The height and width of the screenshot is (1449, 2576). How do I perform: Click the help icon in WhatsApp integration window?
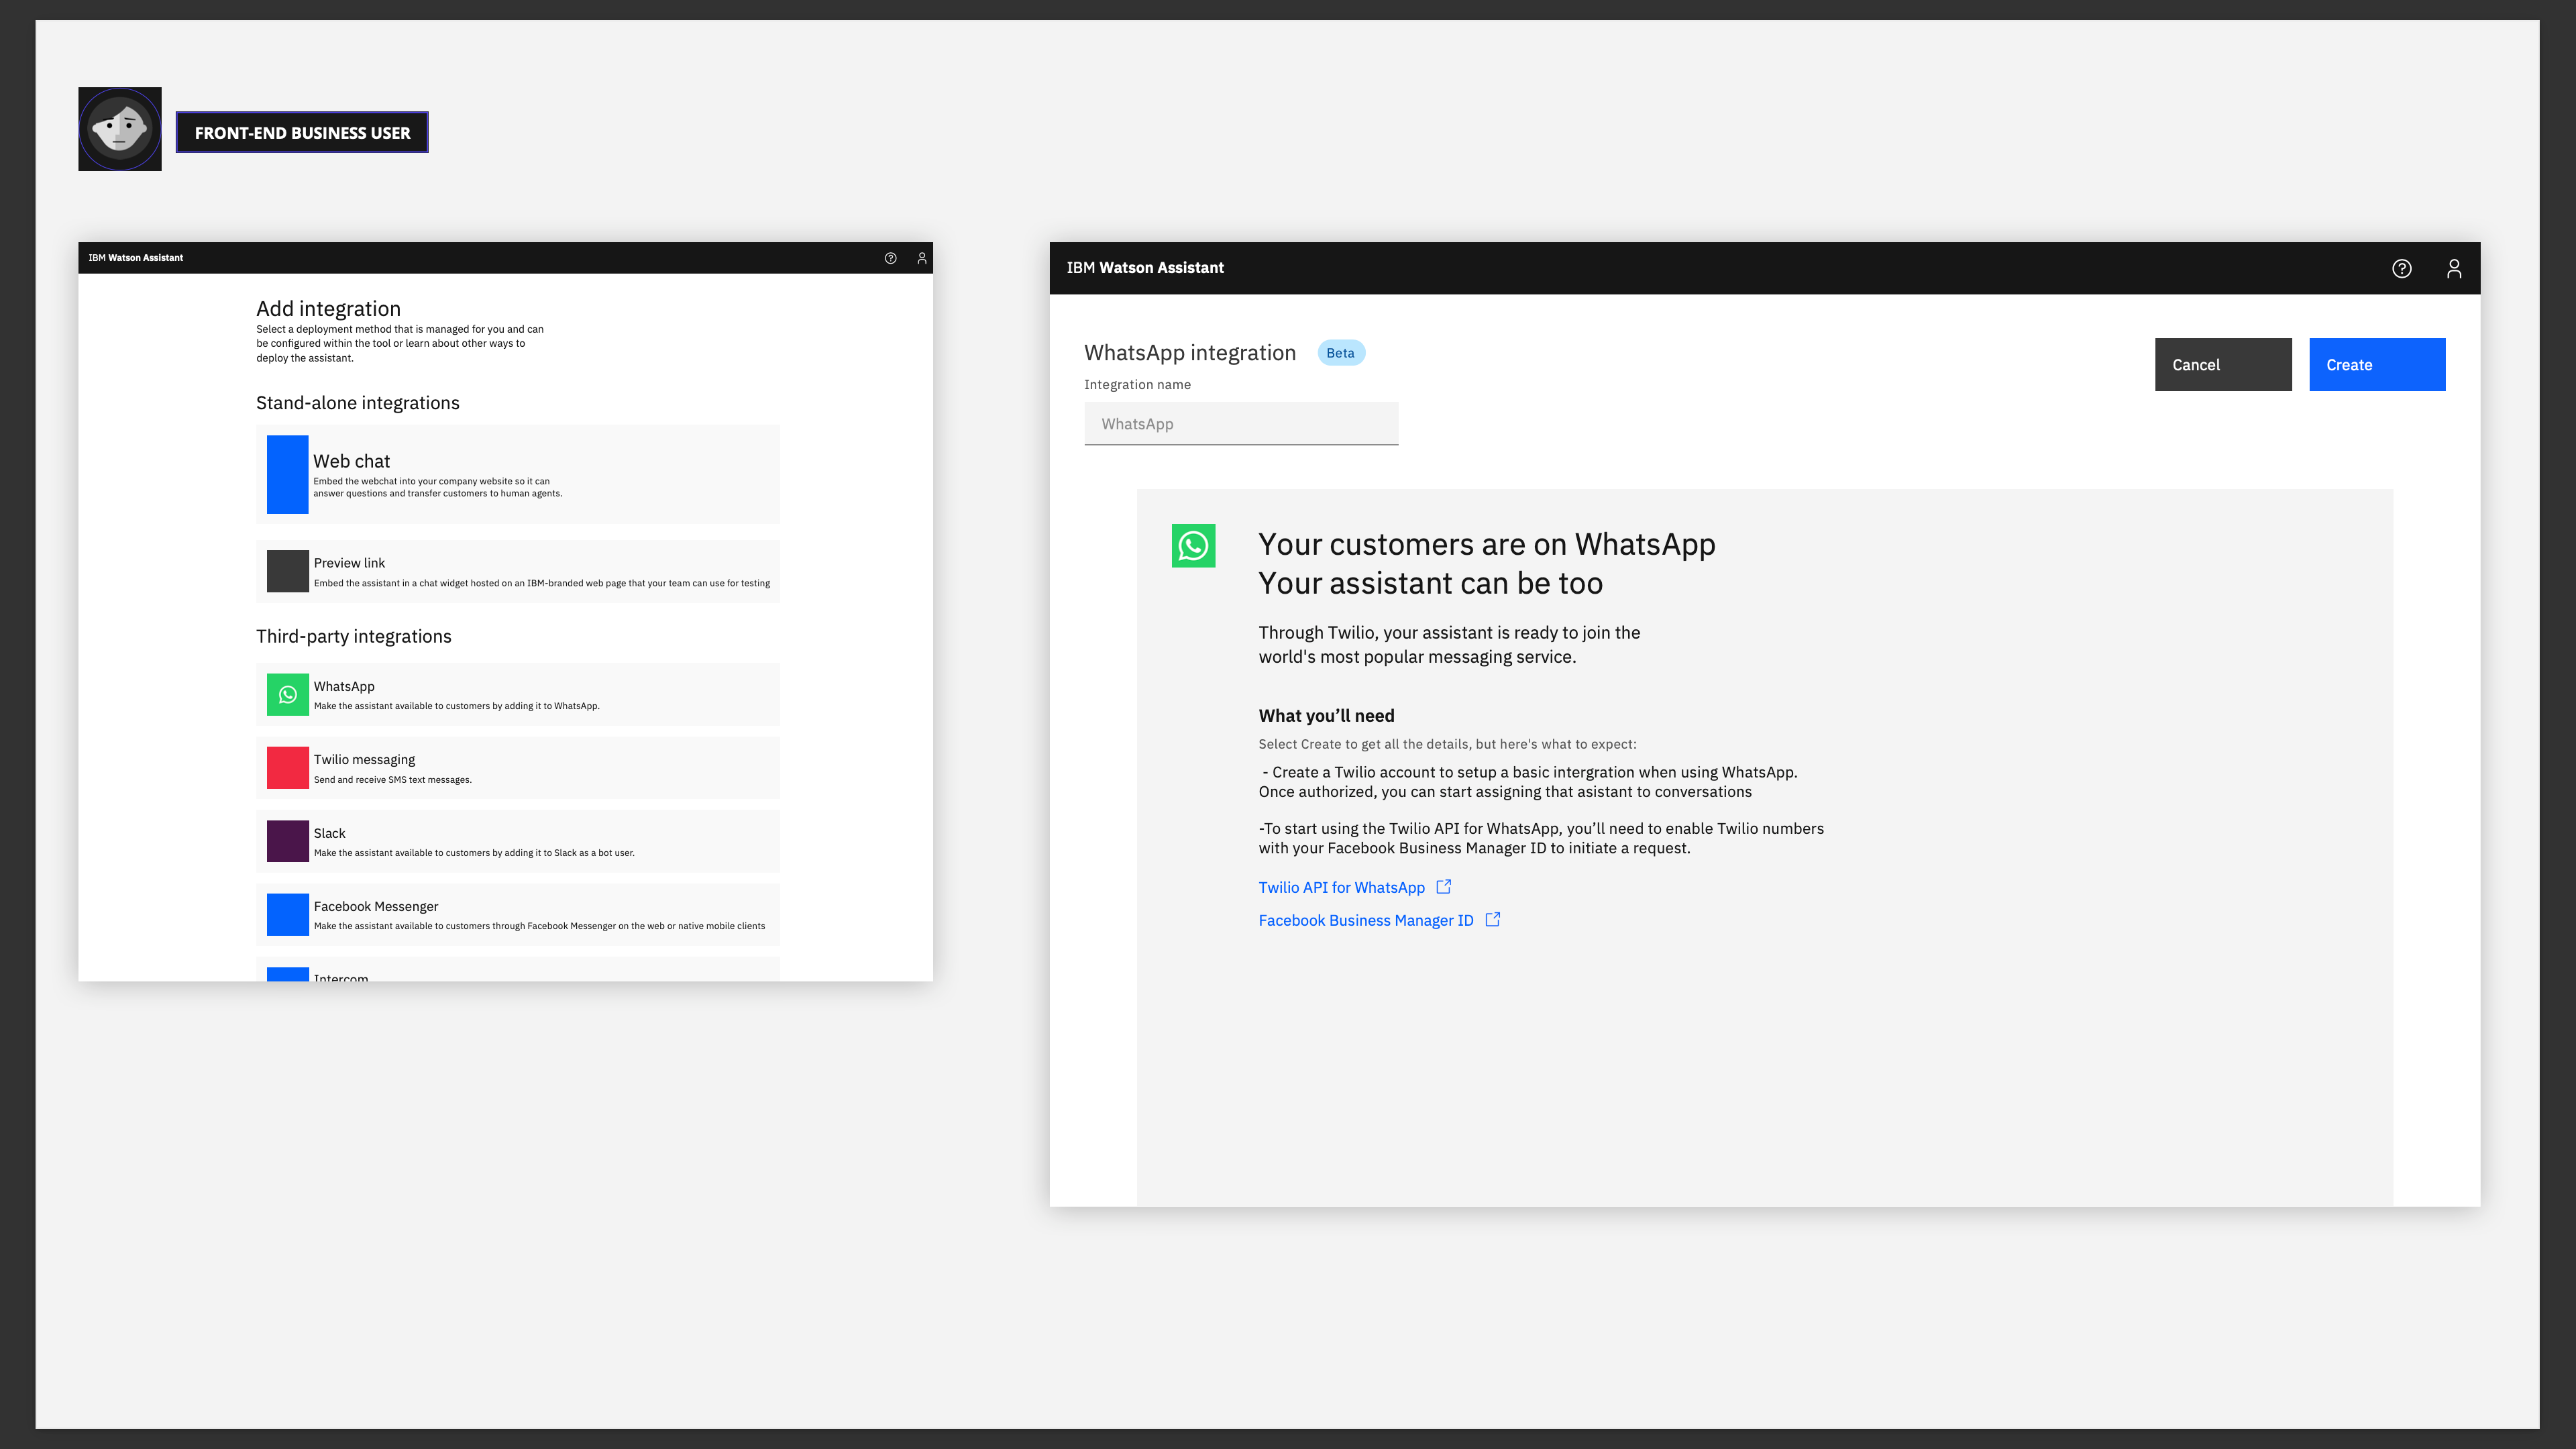click(x=2402, y=268)
